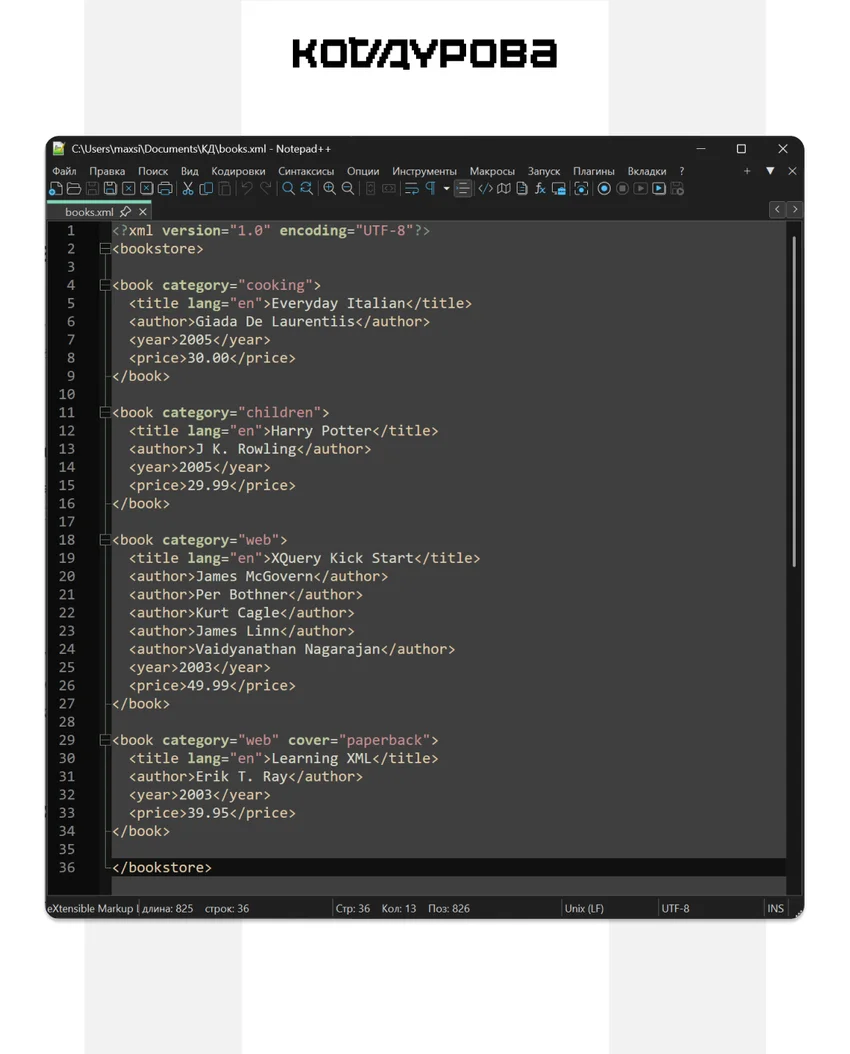Open the Синтаксисы menu
This screenshot has height=1054, width=850.
point(306,171)
